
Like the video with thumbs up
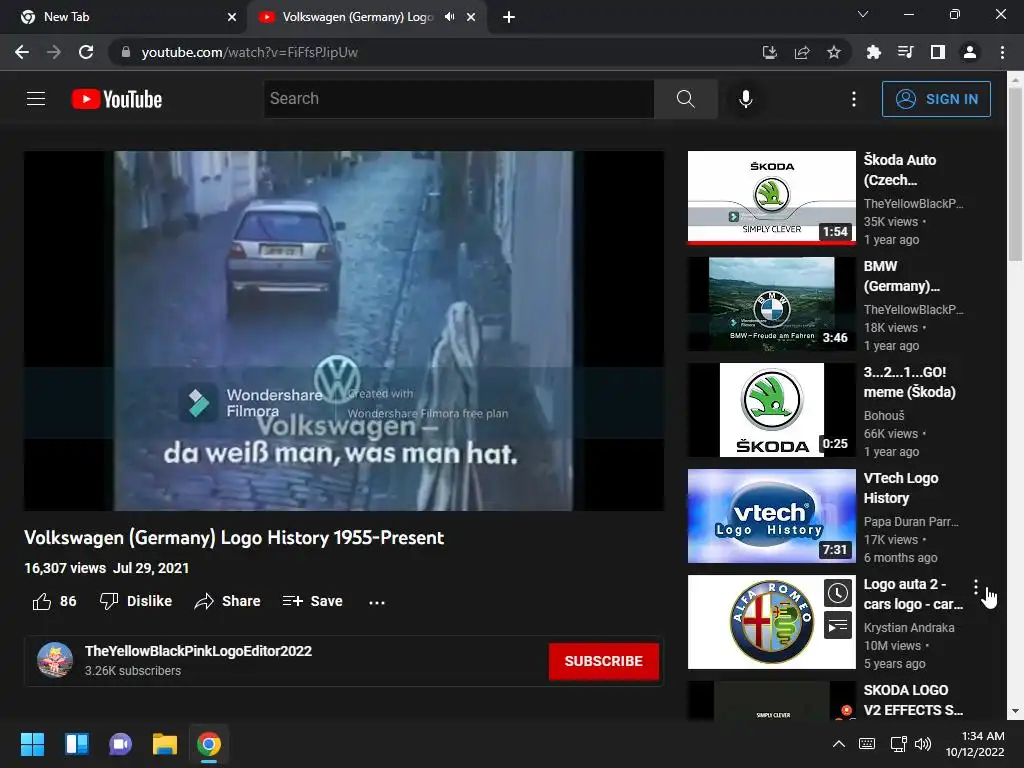tap(54, 601)
